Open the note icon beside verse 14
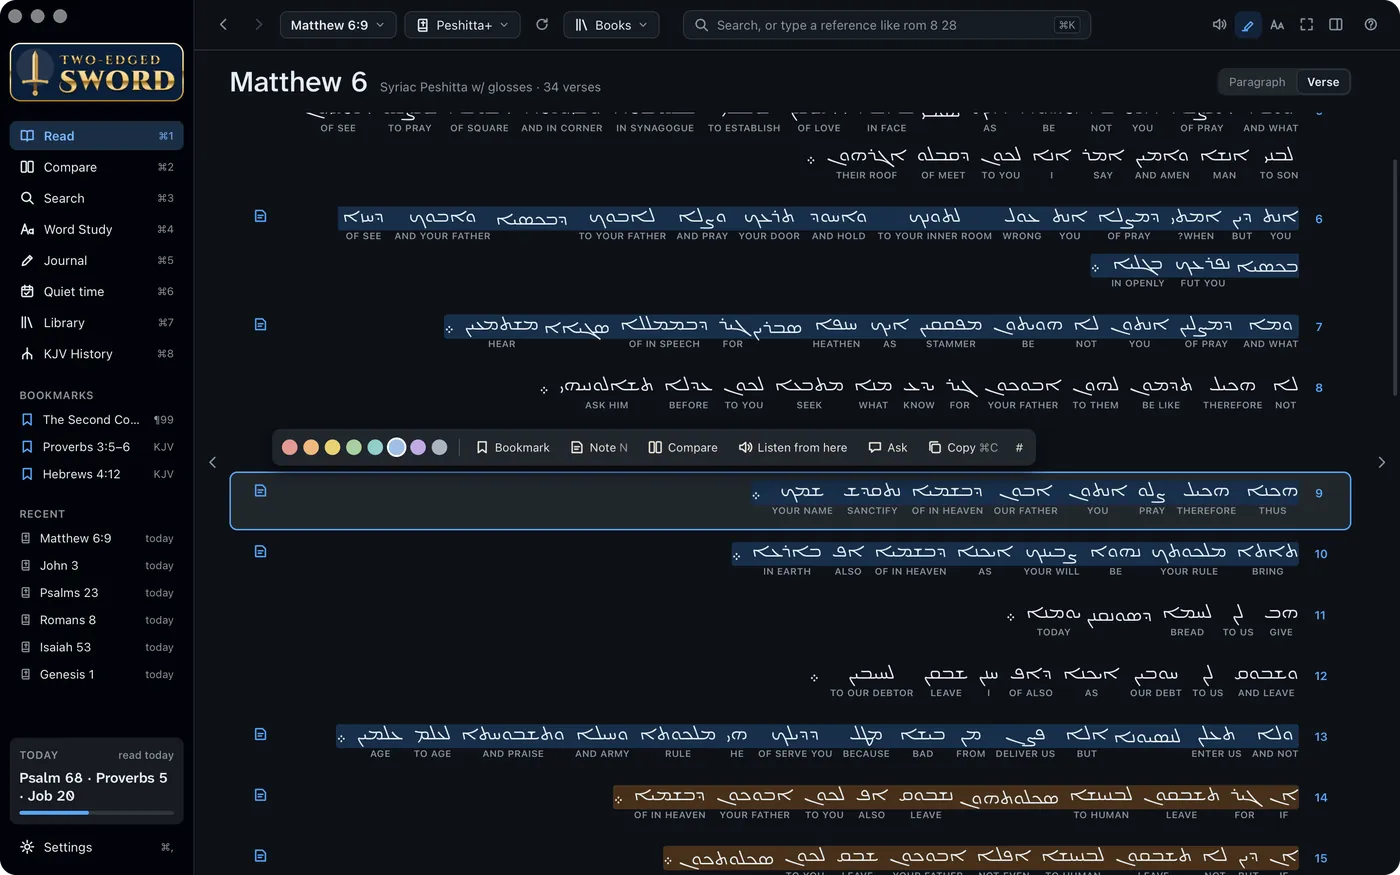 click(x=260, y=795)
